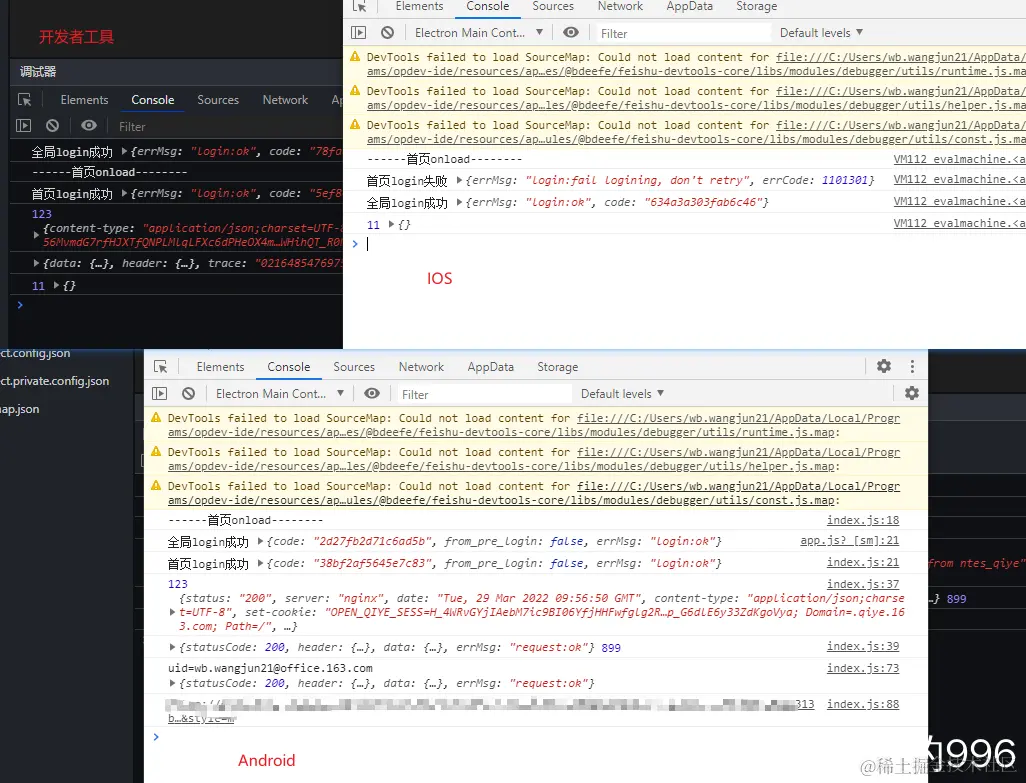Expand data/header/trace object in dark panel
This screenshot has height=783, width=1026.
click(x=36, y=263)
